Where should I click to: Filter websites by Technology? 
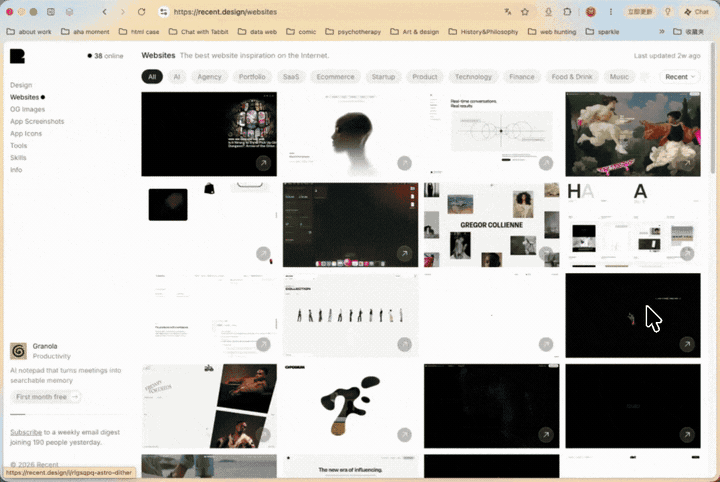click(473, 77)
